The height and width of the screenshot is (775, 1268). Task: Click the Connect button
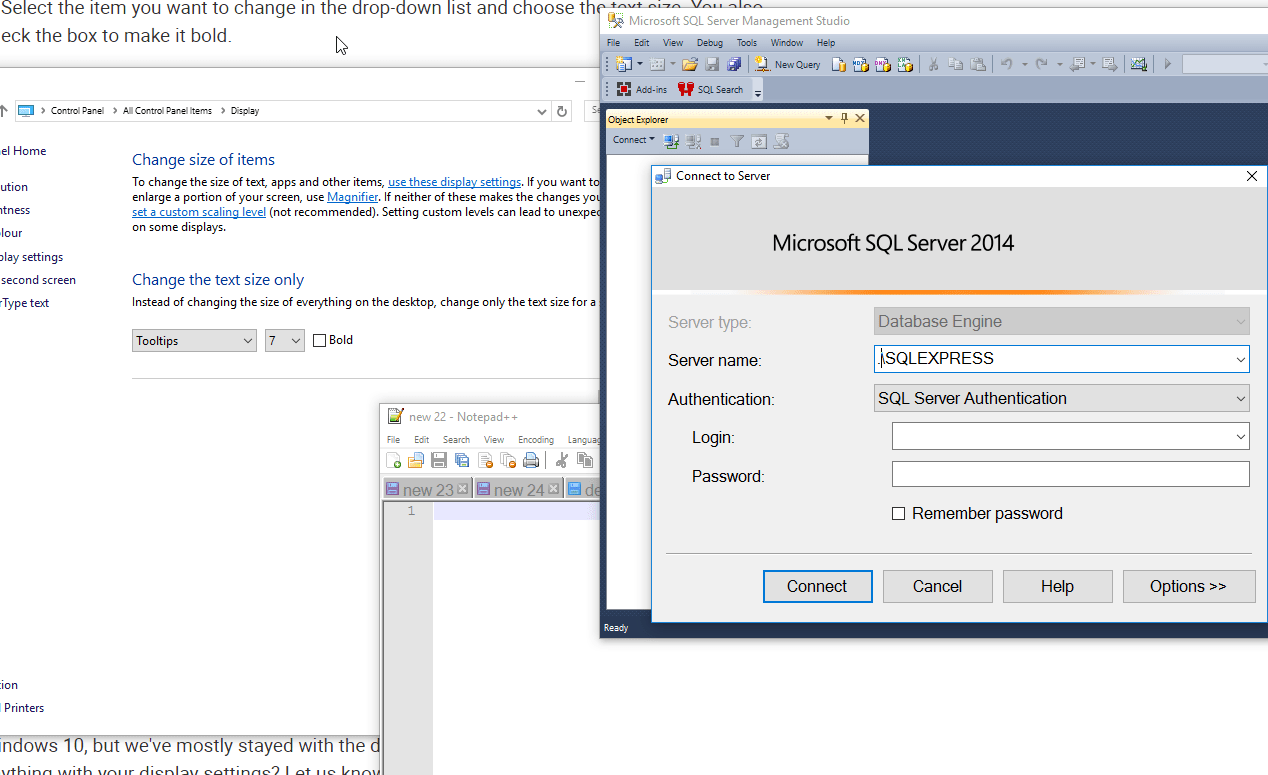pos(817,586)
